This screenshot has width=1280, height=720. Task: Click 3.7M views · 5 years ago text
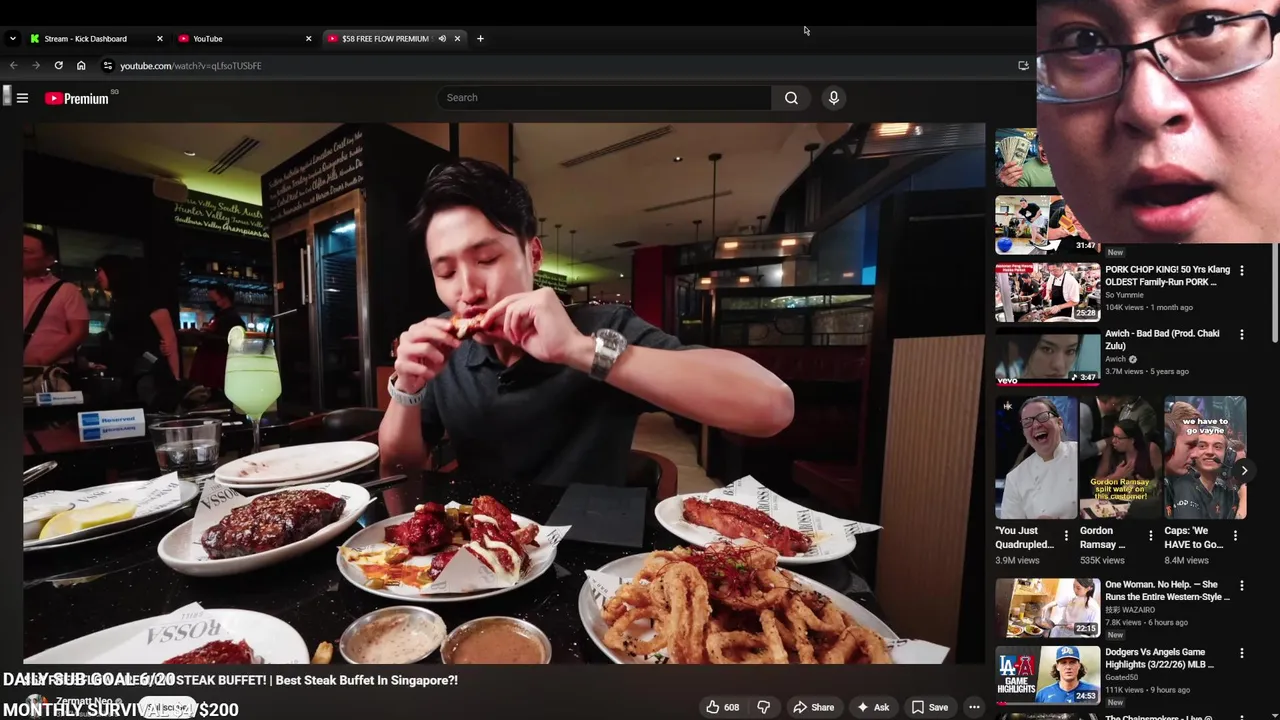1147,371
